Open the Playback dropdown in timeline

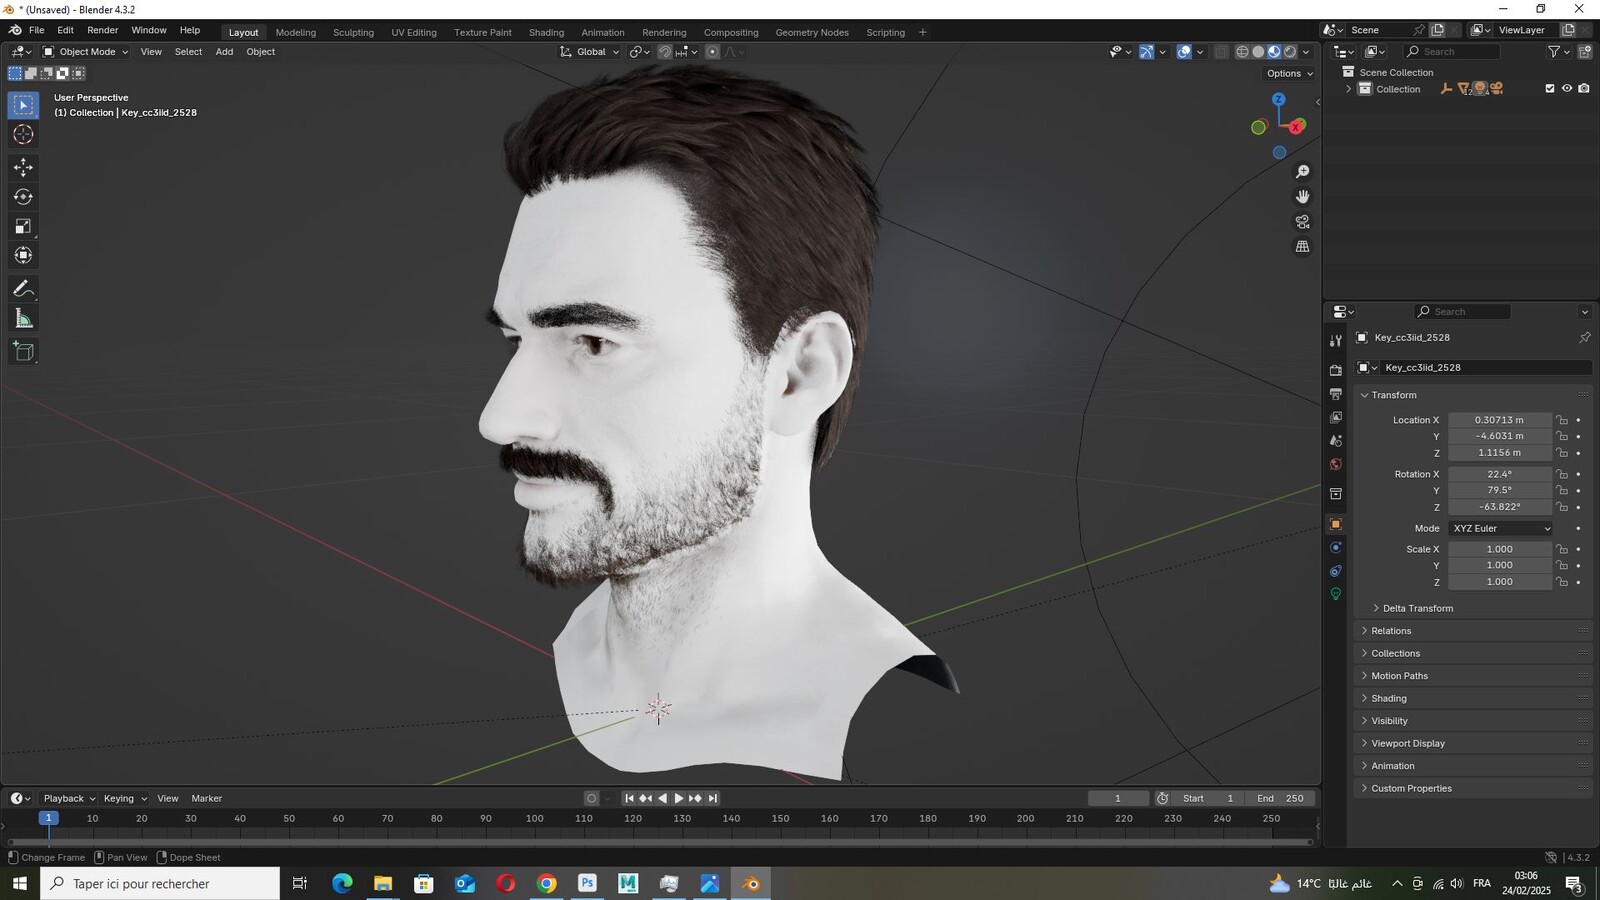coord(68,798)
